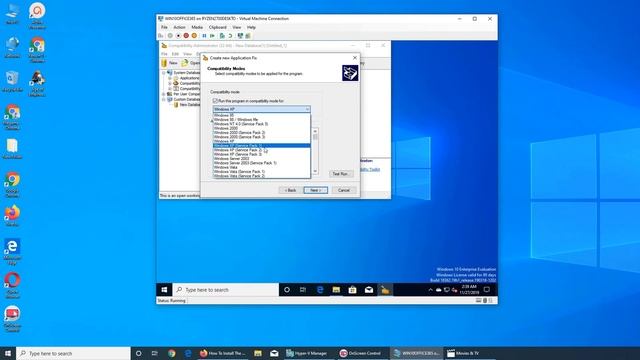Close the Create new Application Fix dialog
The width and height of the screenshot is (640, 360).
355,58
